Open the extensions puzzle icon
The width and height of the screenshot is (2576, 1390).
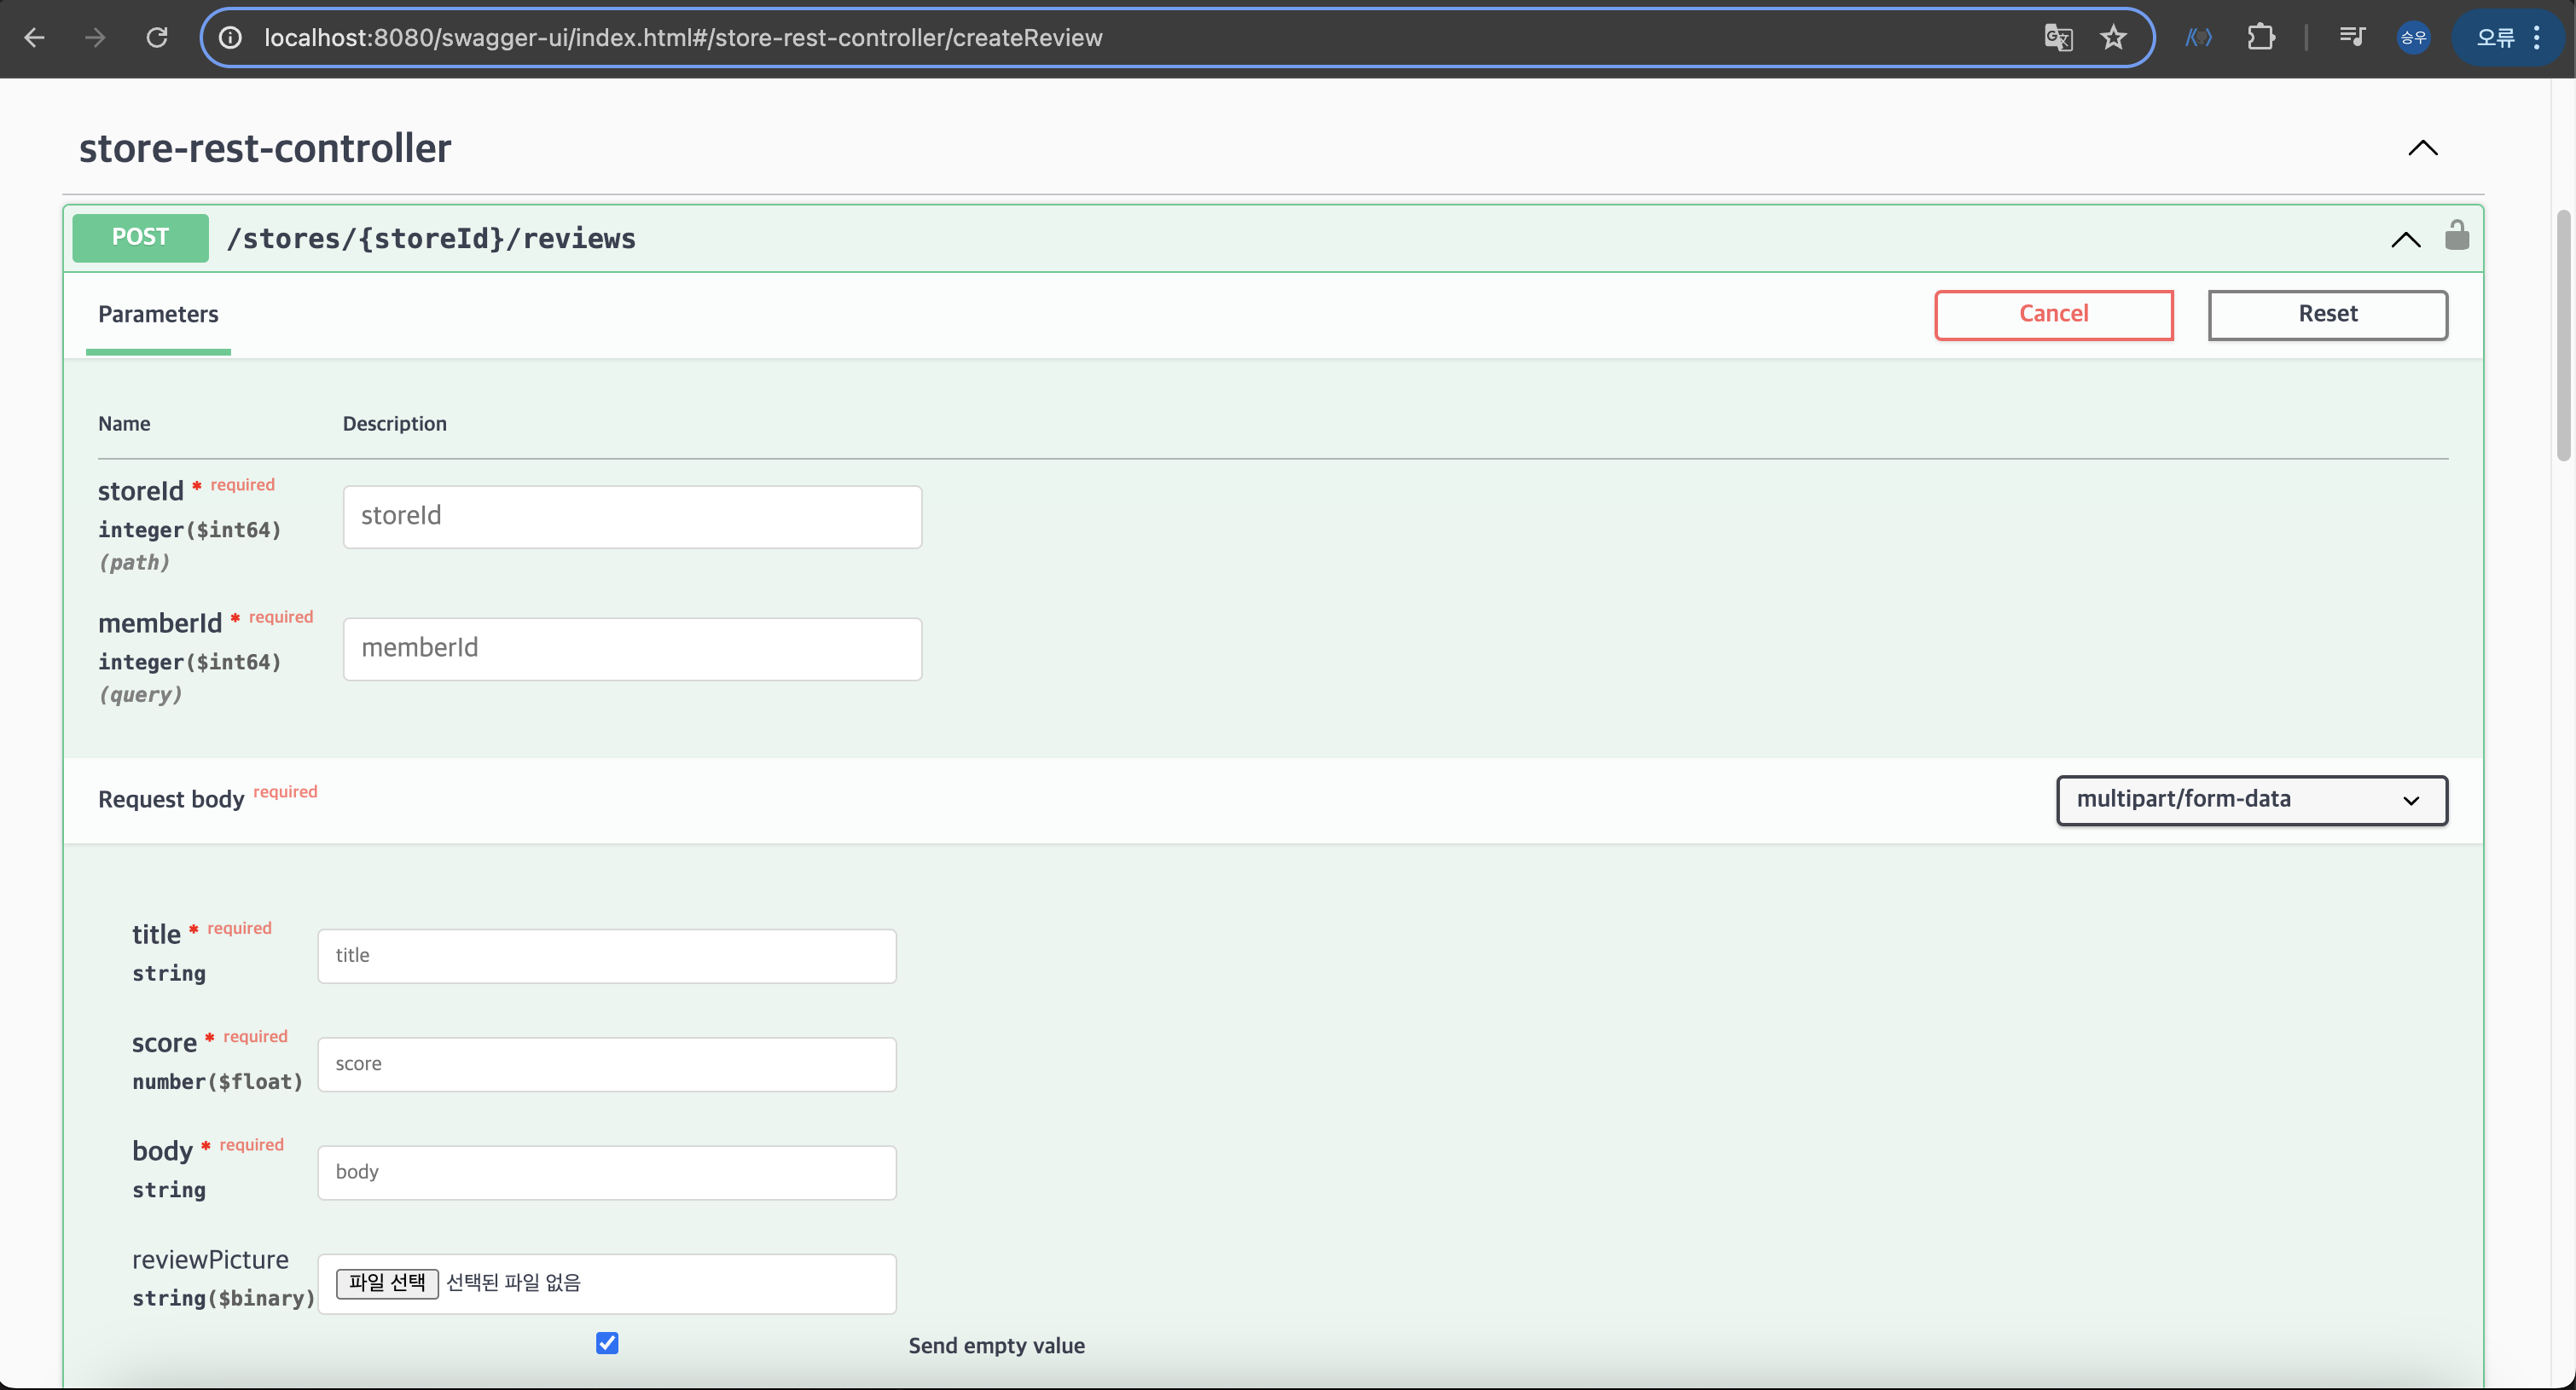[x=2260, y=38]
